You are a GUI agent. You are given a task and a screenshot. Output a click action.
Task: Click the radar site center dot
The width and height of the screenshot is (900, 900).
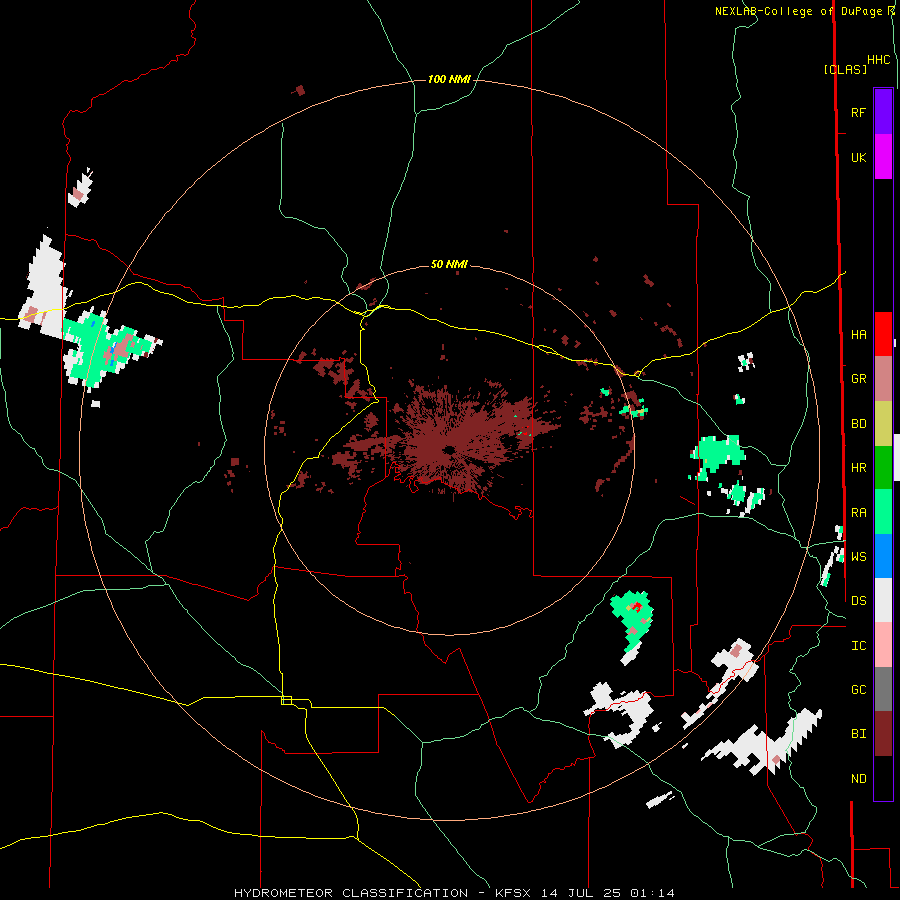[449, 449]
